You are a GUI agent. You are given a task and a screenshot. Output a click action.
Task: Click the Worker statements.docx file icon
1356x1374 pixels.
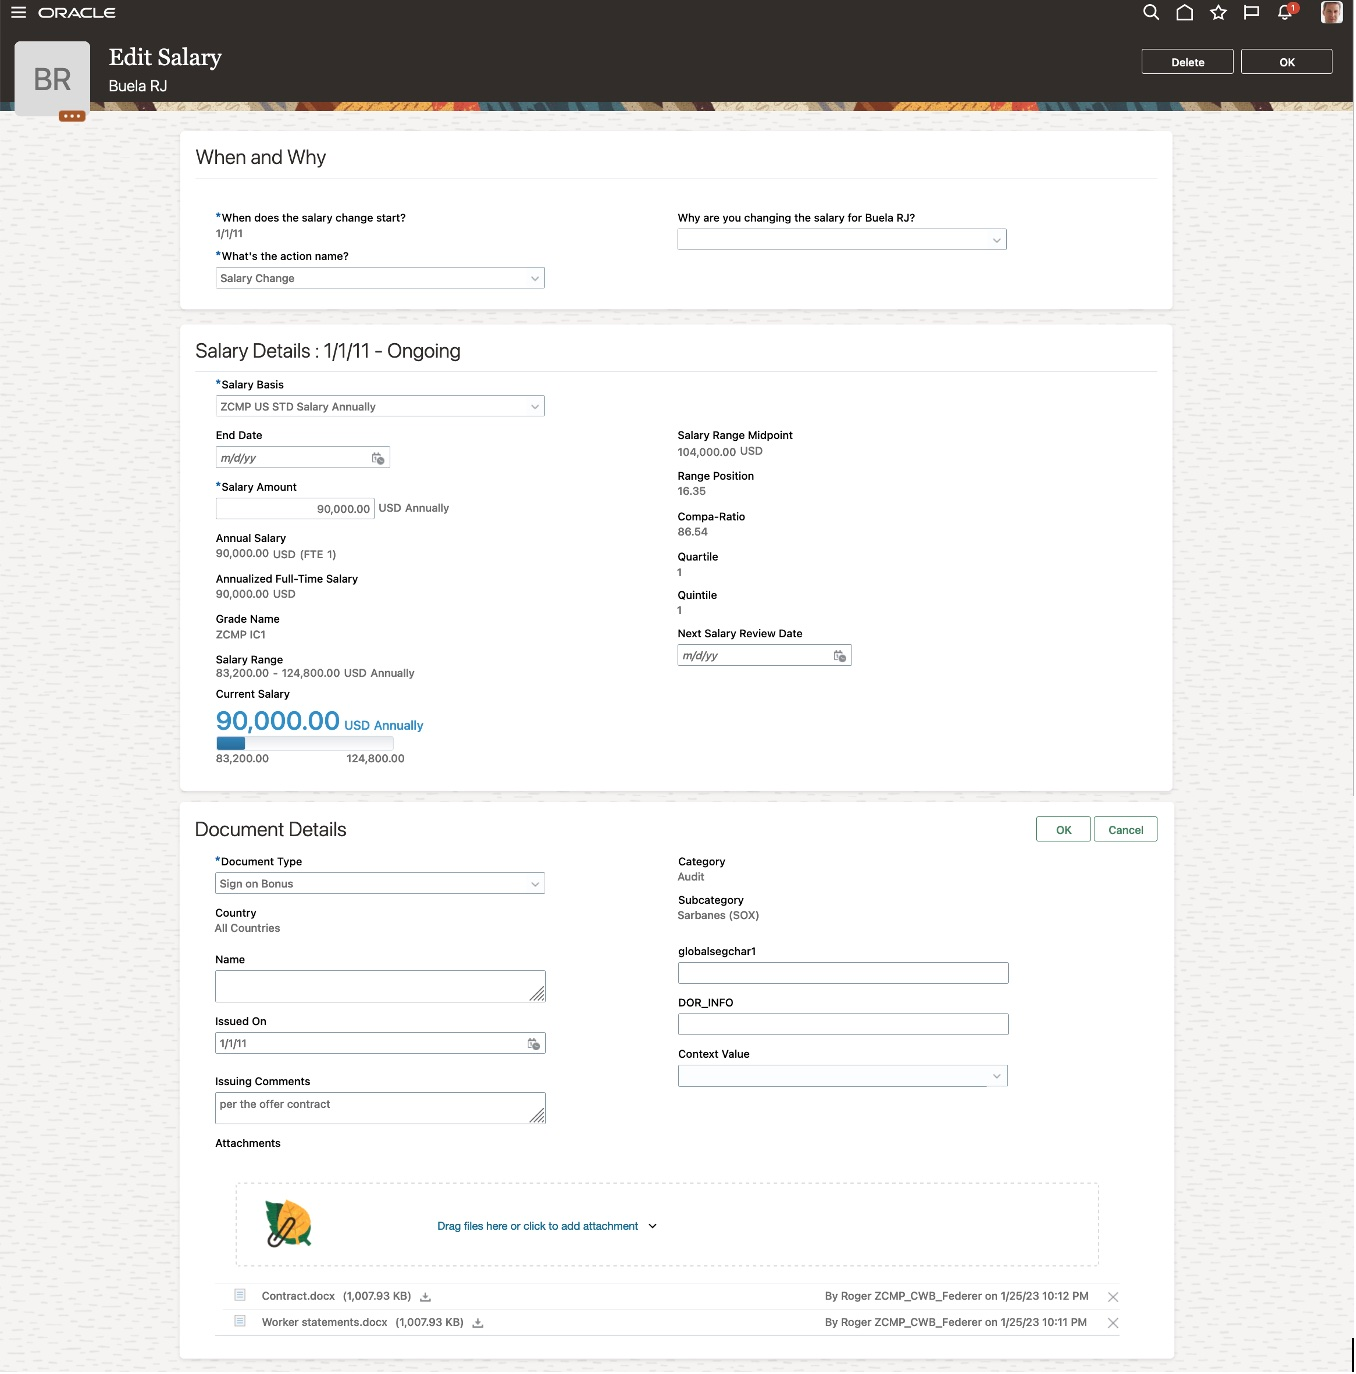click(240, 1321)
